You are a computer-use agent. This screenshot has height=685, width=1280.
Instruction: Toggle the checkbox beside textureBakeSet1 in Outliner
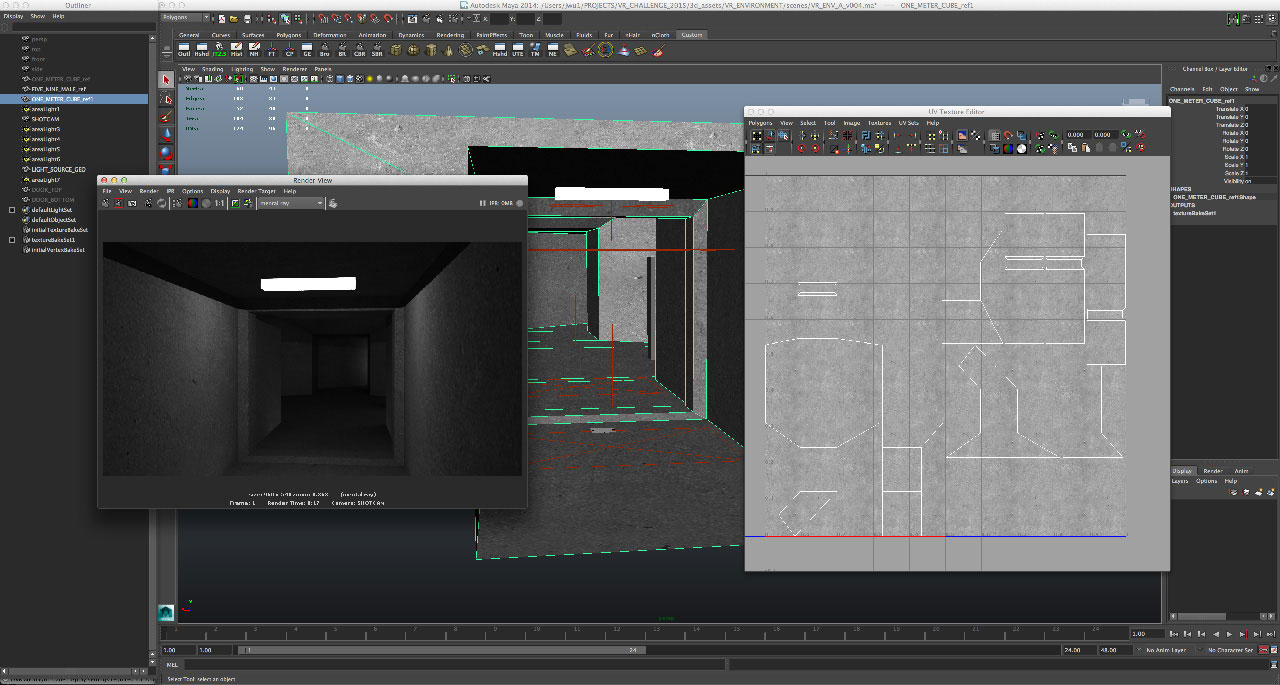[12, 240]
